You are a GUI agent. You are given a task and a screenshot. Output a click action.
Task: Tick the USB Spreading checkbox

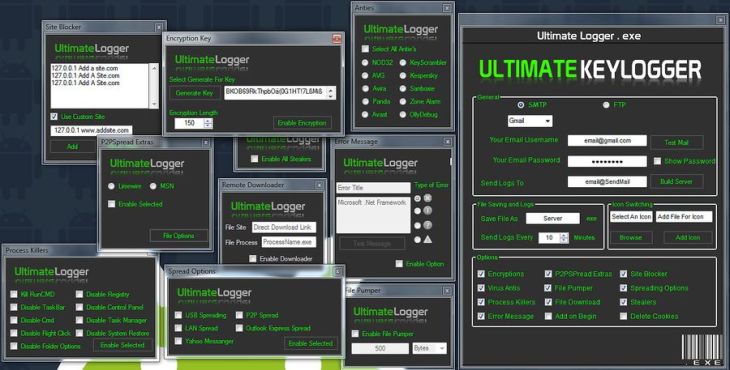(x=178, y=315)
